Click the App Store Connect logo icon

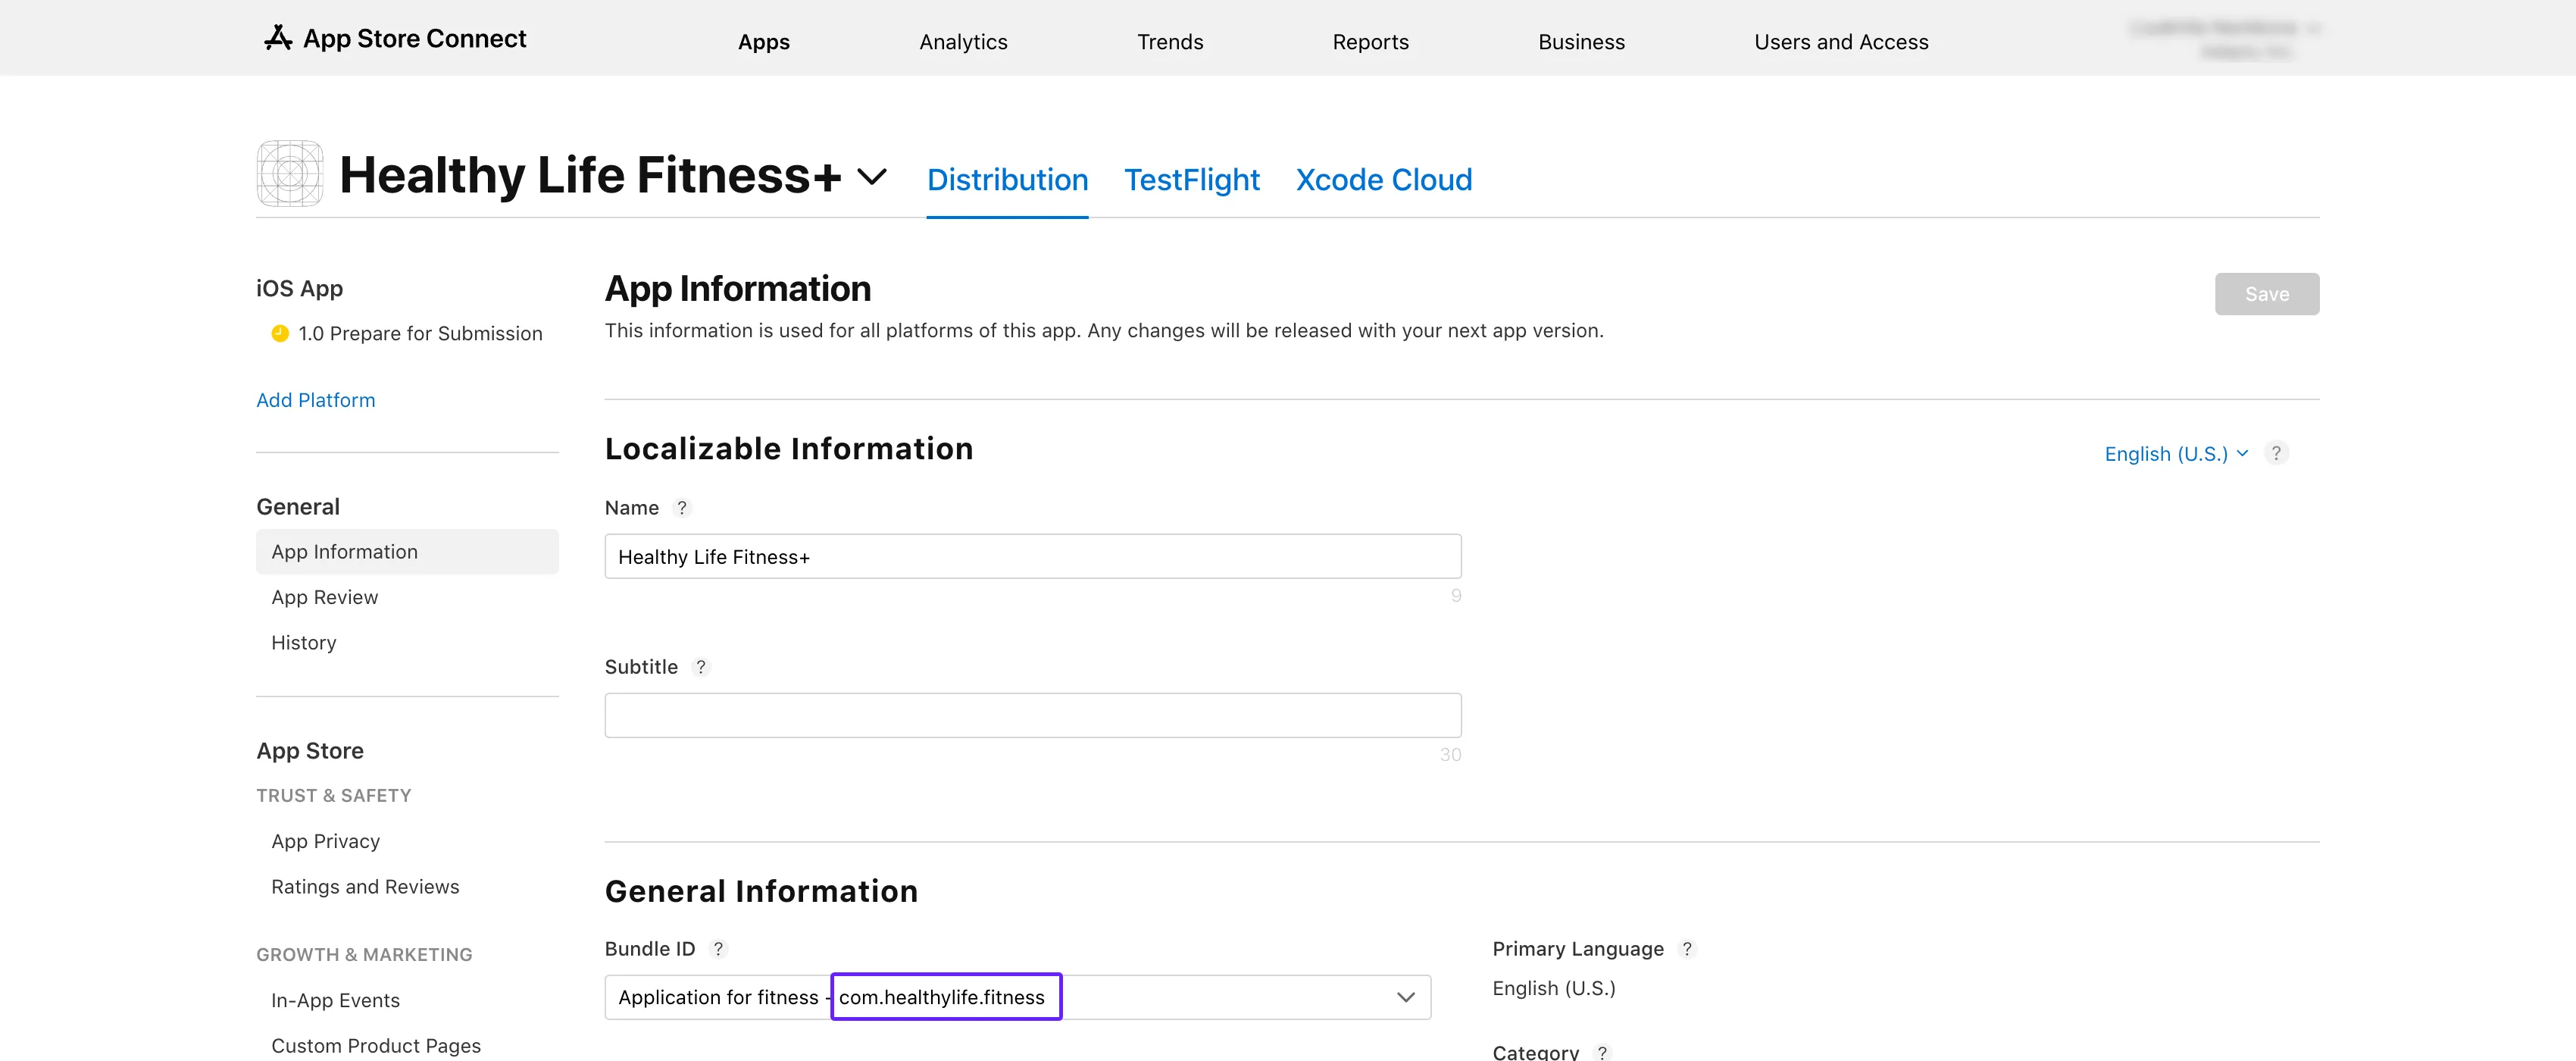click(x=277, y=38)
